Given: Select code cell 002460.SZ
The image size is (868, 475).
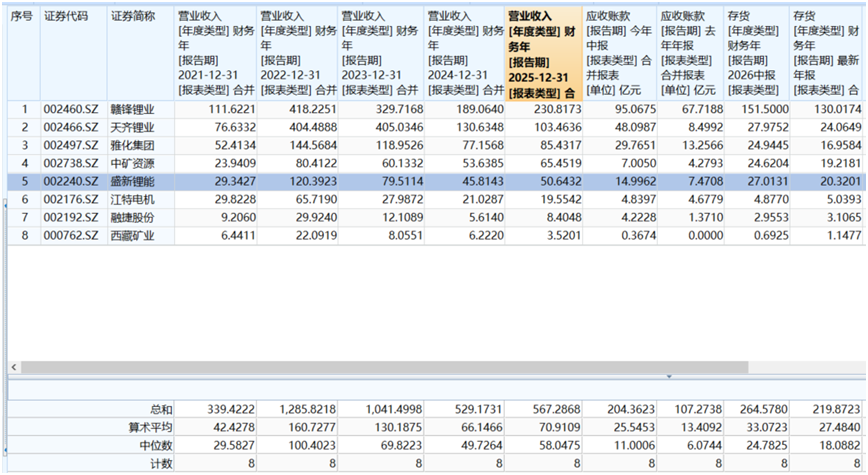Looking at the screenshot, I should click(x=74, y=110).
